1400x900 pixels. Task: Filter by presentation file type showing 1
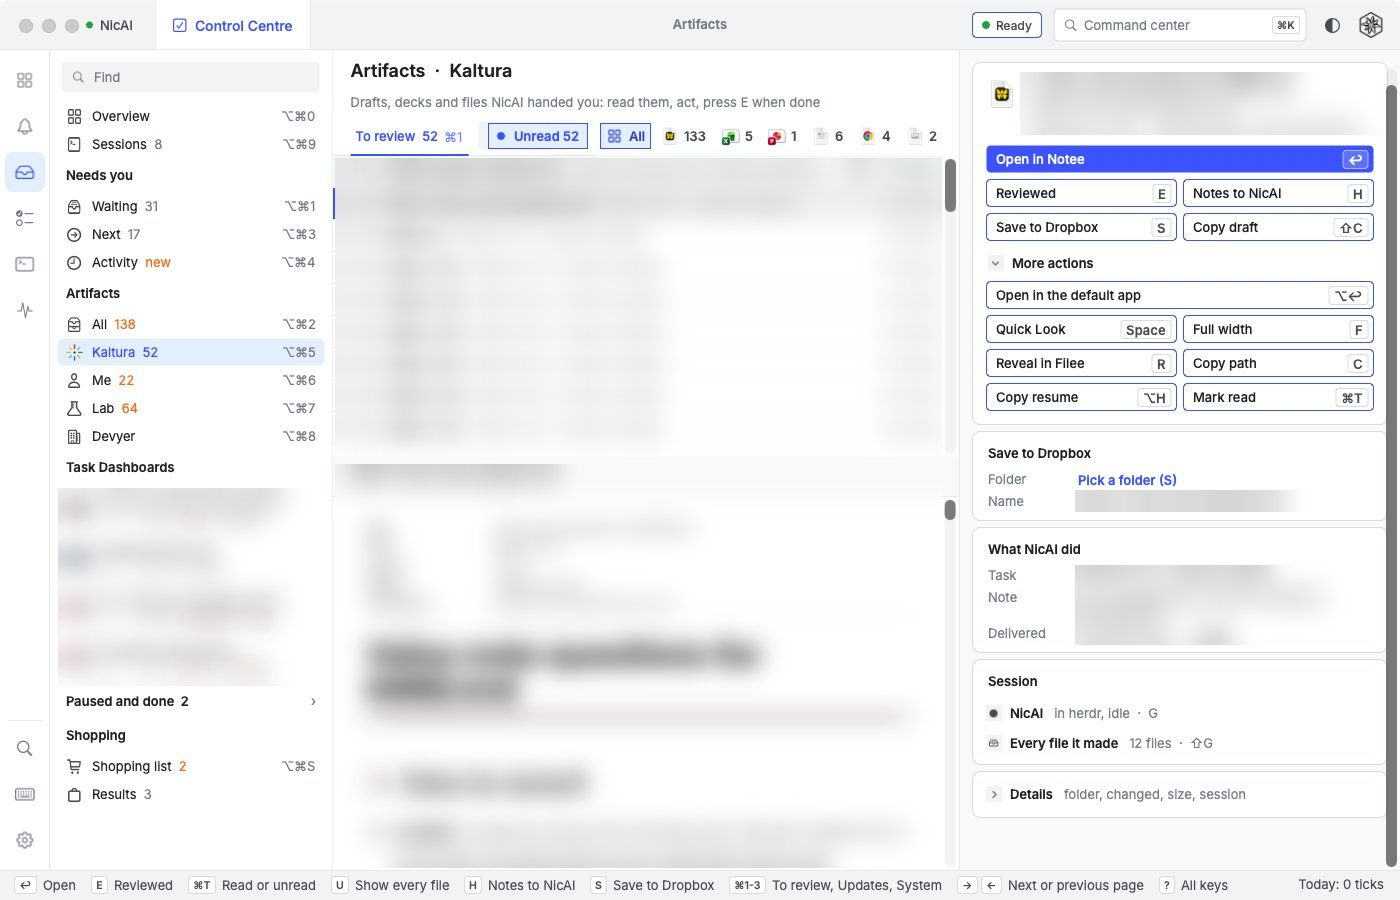[782, 136]
